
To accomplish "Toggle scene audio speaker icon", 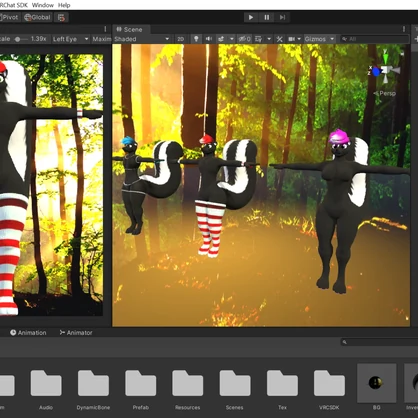I will pos(209,39).
